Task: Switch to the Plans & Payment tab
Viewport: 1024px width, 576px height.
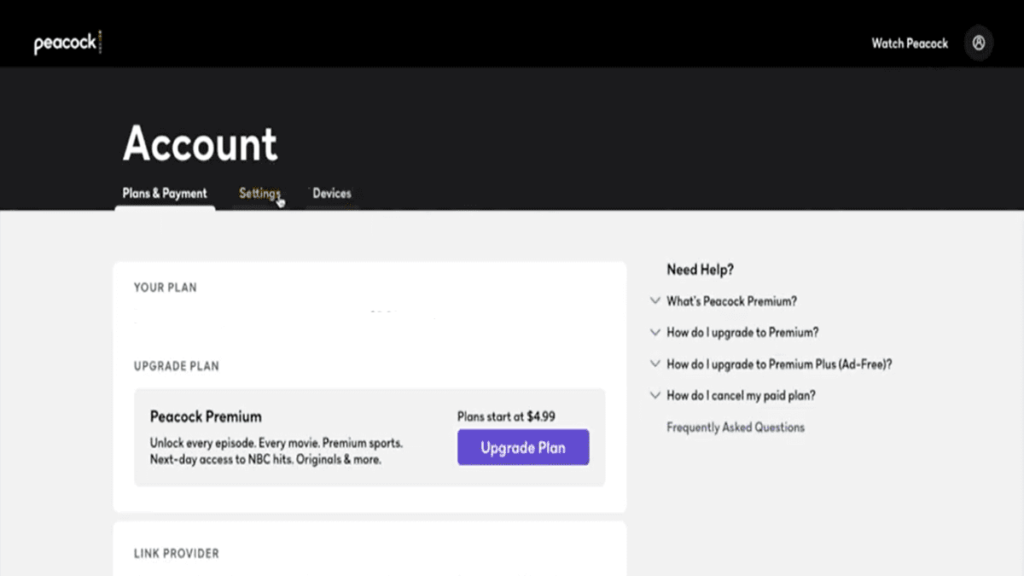Action: tap(164, 193)
